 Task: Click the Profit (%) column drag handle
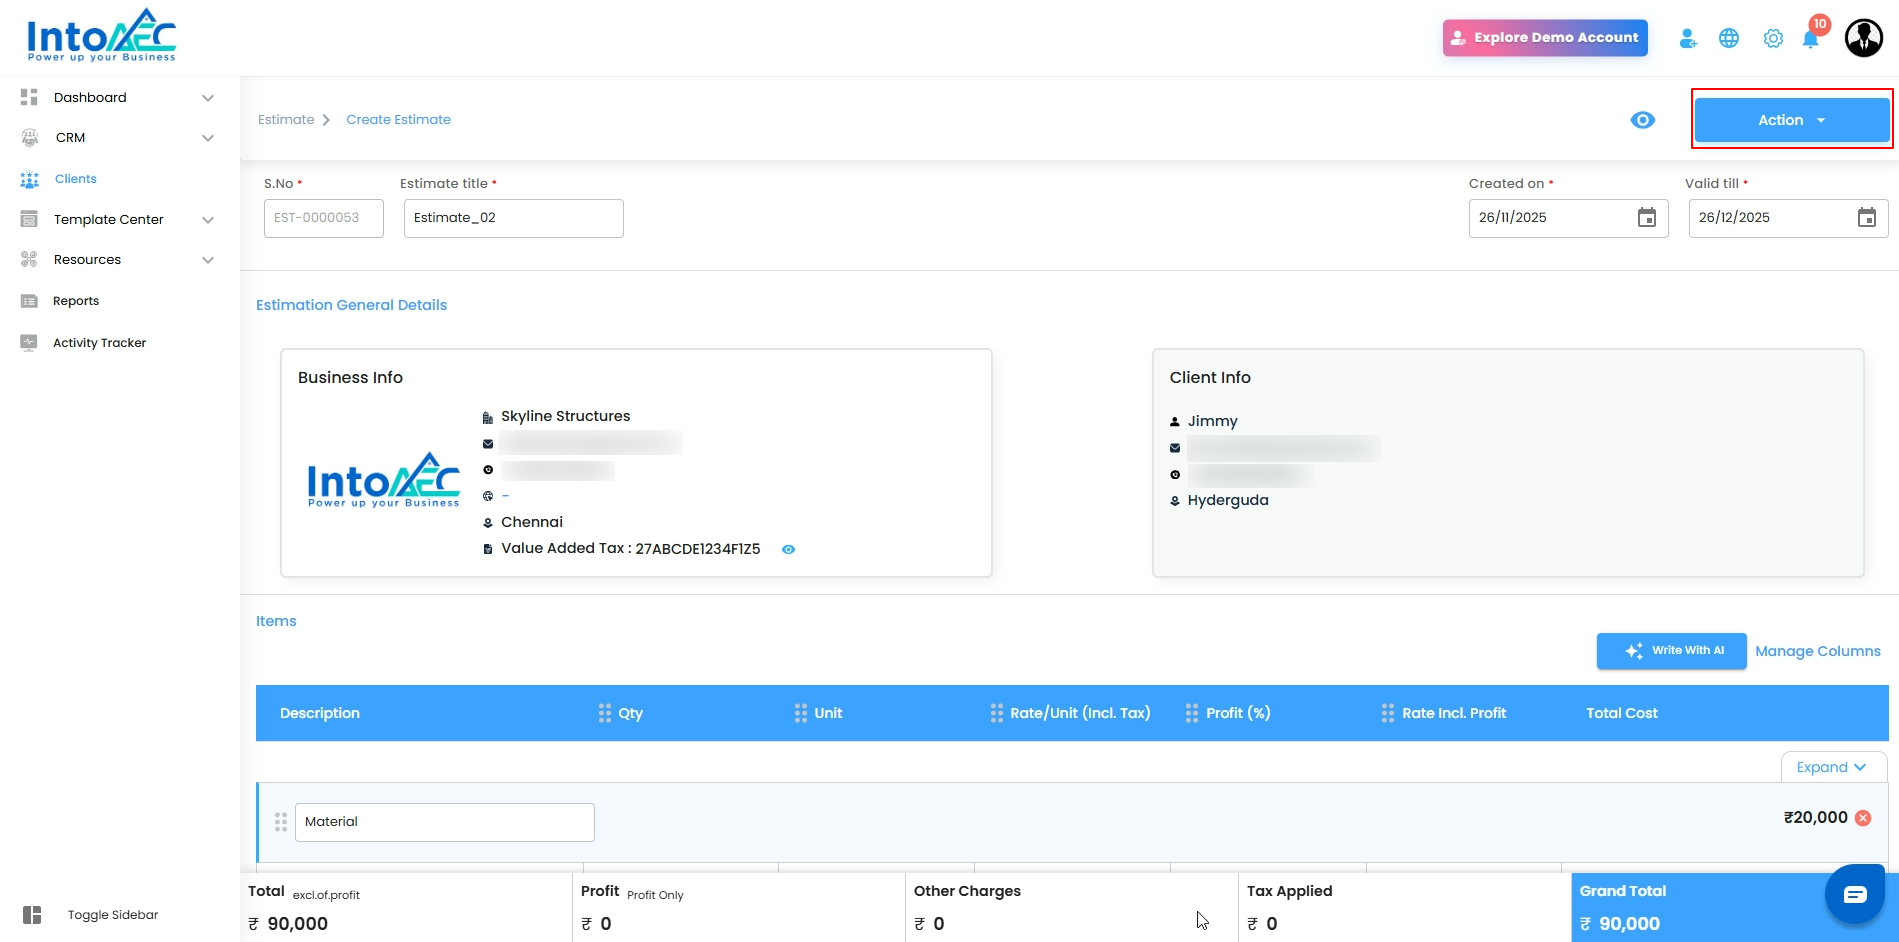click(1192, 713)
